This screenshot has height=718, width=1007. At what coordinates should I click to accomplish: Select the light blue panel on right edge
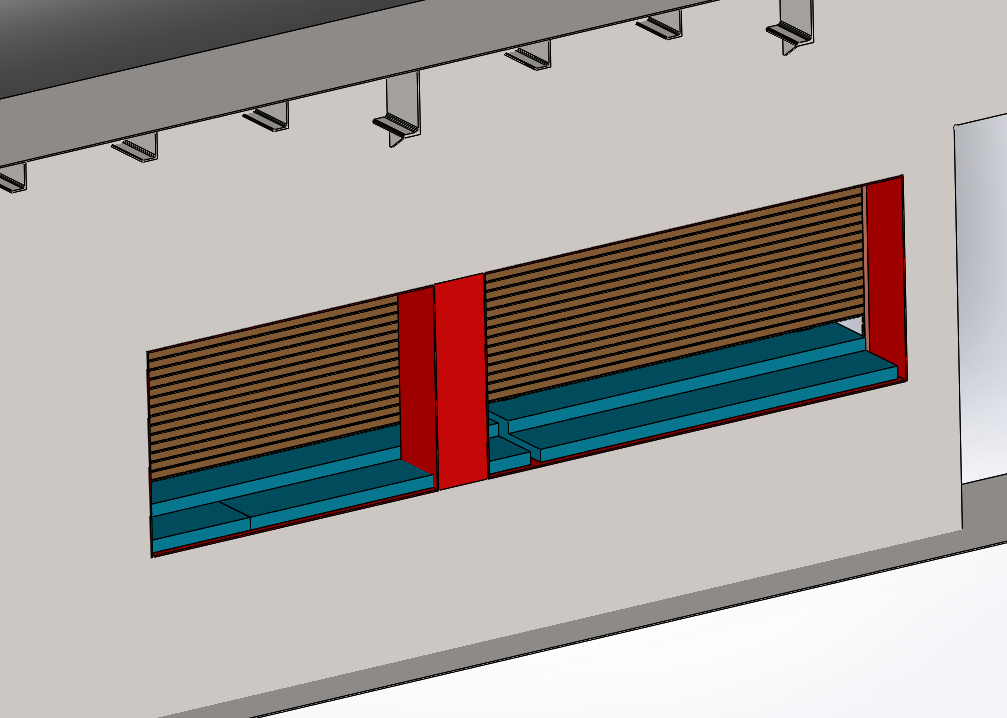coord(981,300)
